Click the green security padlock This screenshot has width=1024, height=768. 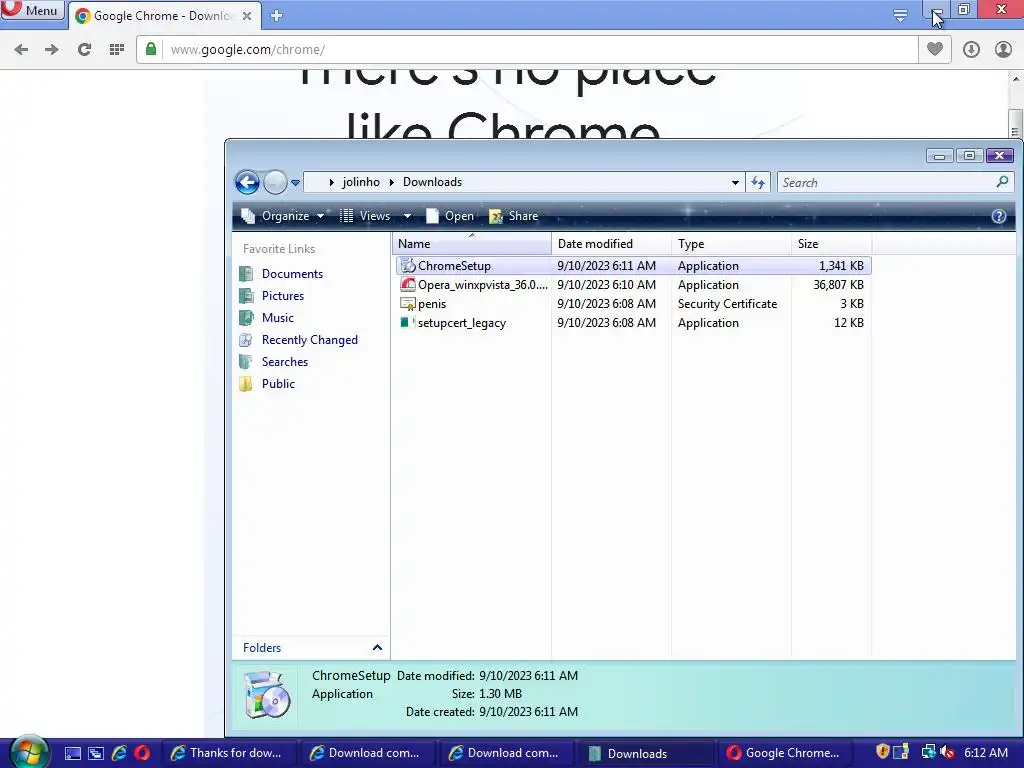[151, 50]
